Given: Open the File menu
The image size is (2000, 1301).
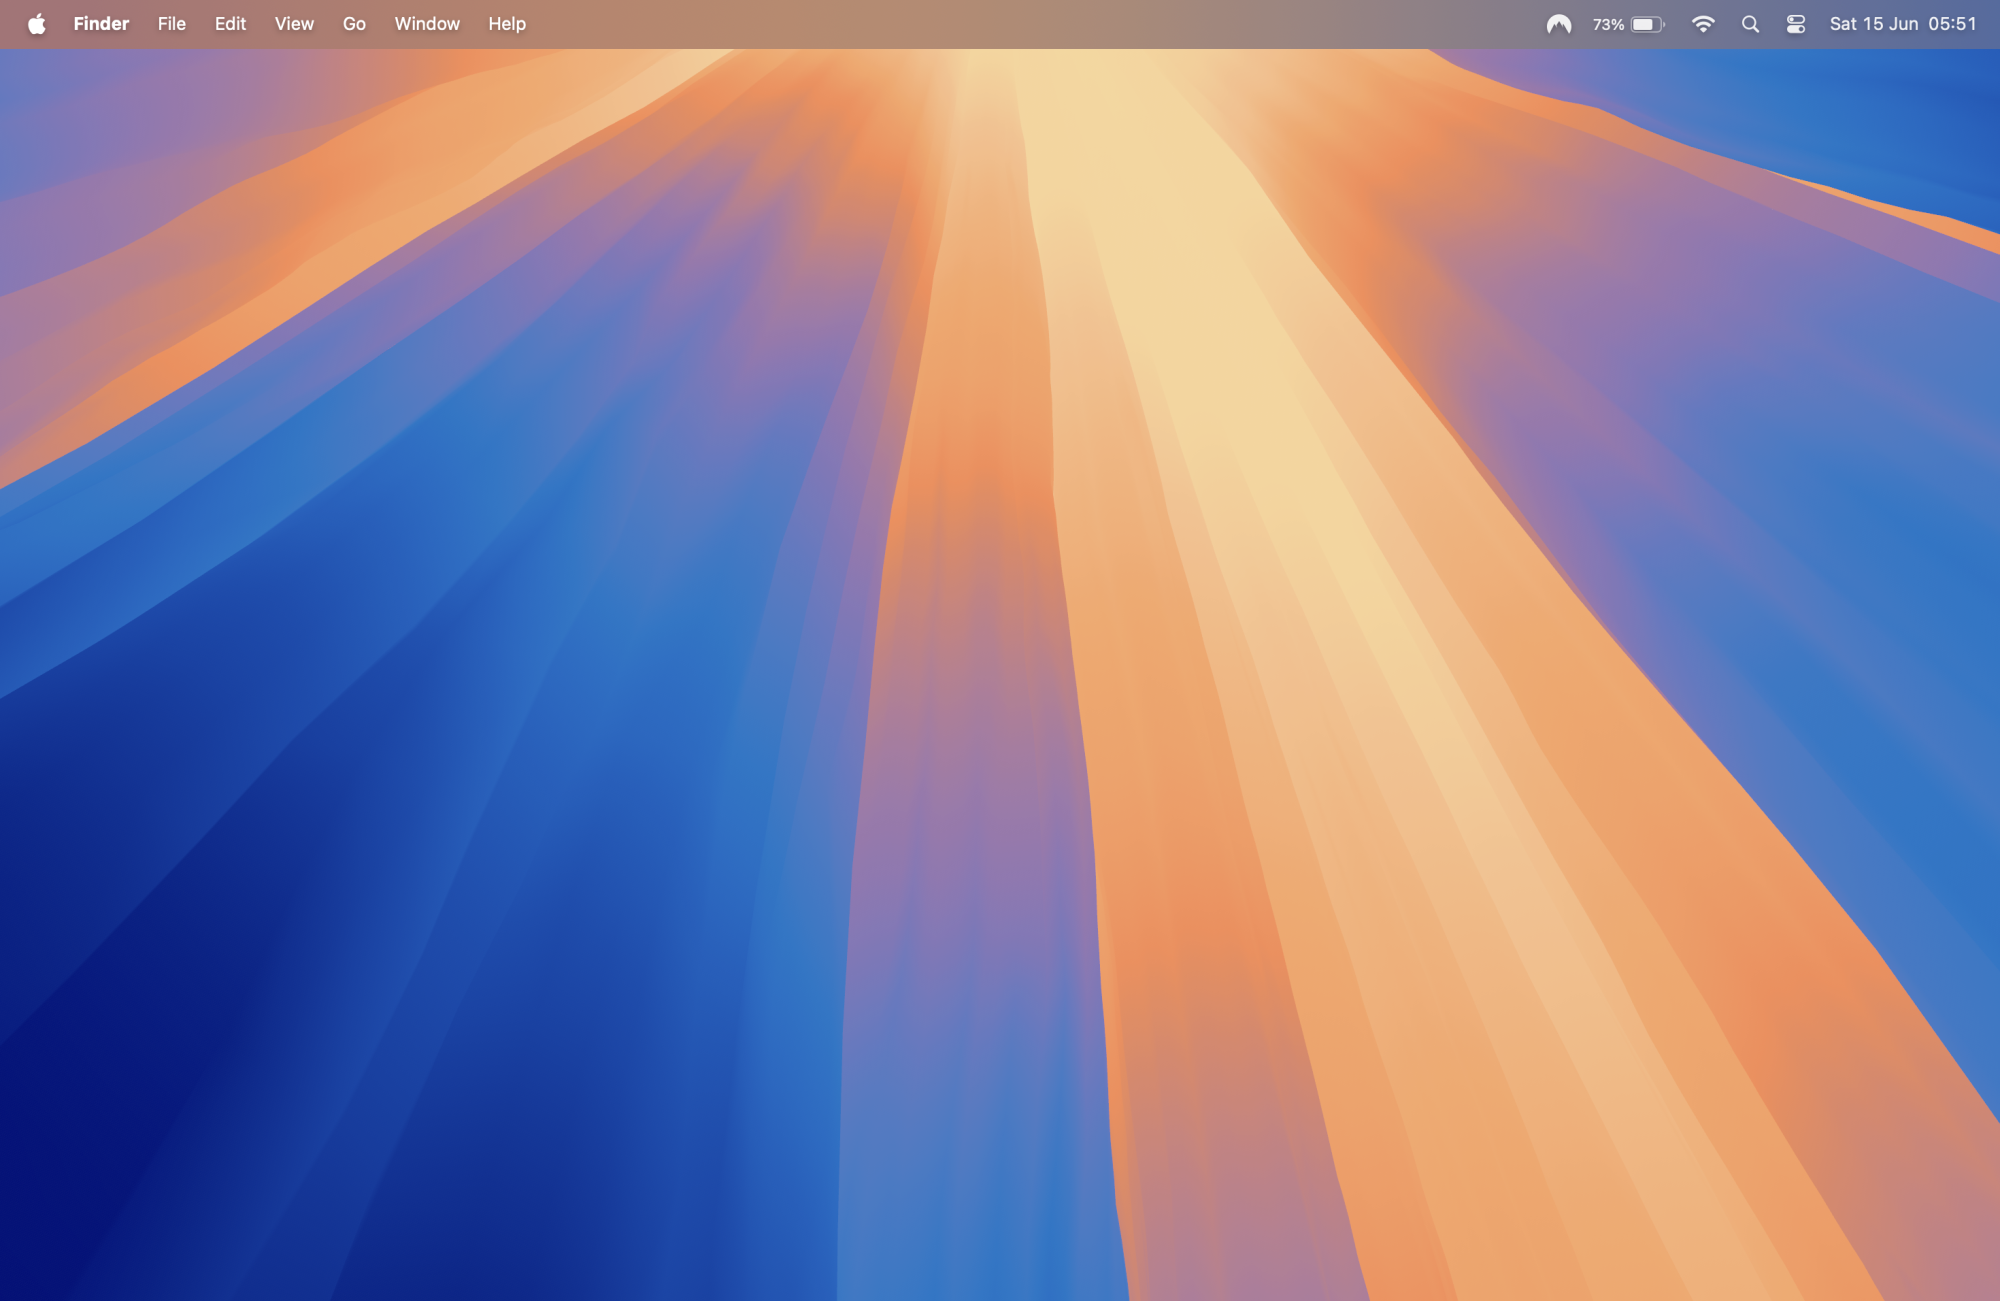Looking at the screenshot, I should (171, 24).
